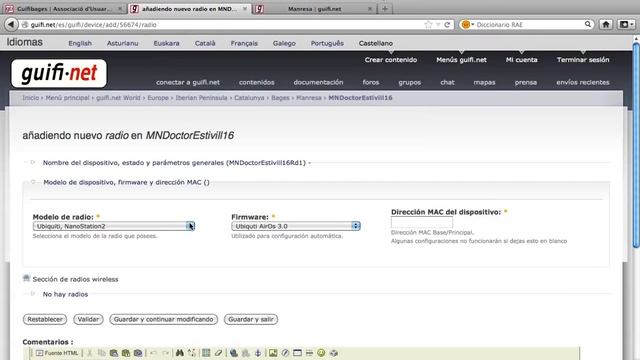
Task: Insert an image with the picture icon
Action: [273, 353]
